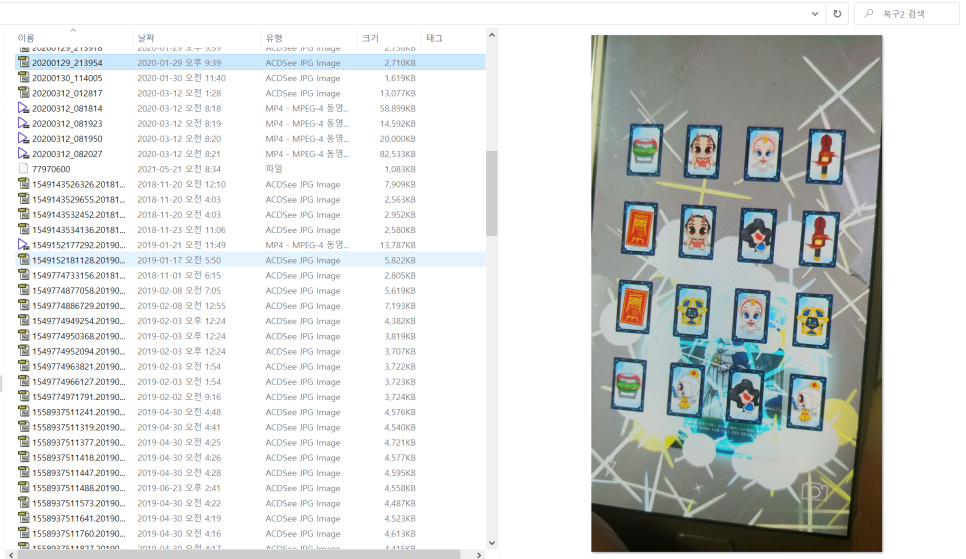Screen dimensions: 966x559
Task: Click the horizontal scroll right arrow
Action: 480,555
